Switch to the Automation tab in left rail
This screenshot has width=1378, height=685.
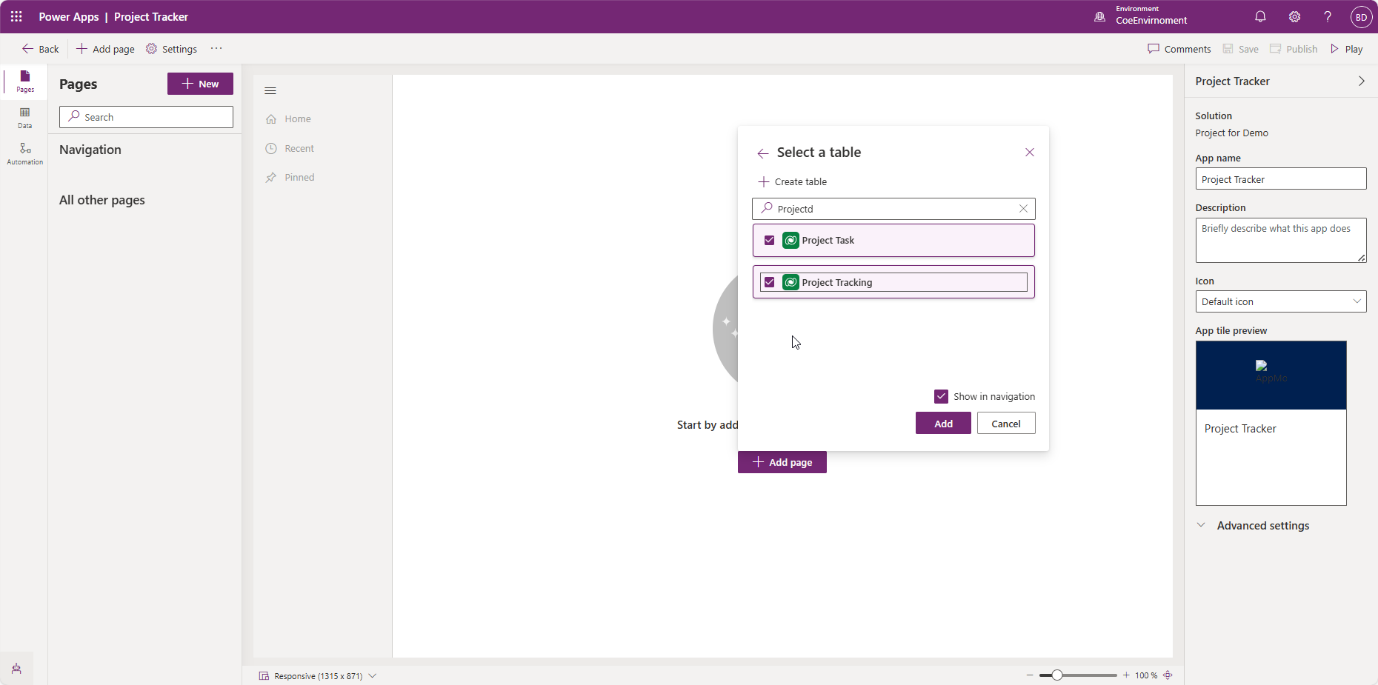click(x=25, y=154)
